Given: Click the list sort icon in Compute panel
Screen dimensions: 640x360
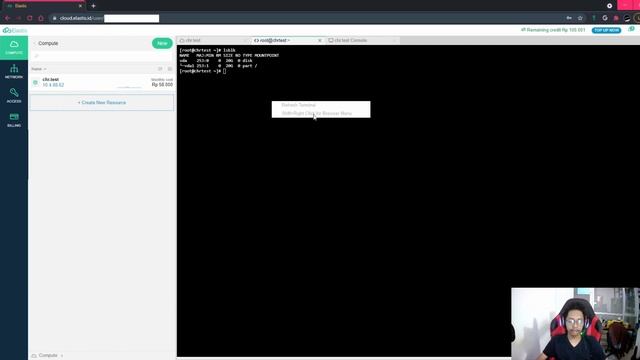Looking at the screenshot, I should [160, 69].
